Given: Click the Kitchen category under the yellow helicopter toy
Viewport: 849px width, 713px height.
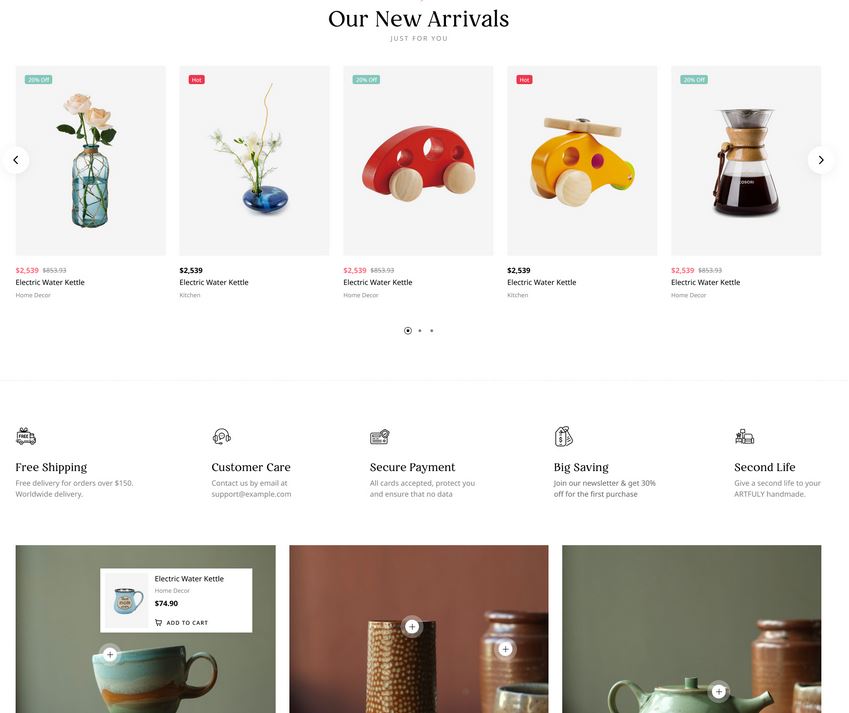Looking at the screenshot, I should [x=518, y=295].
